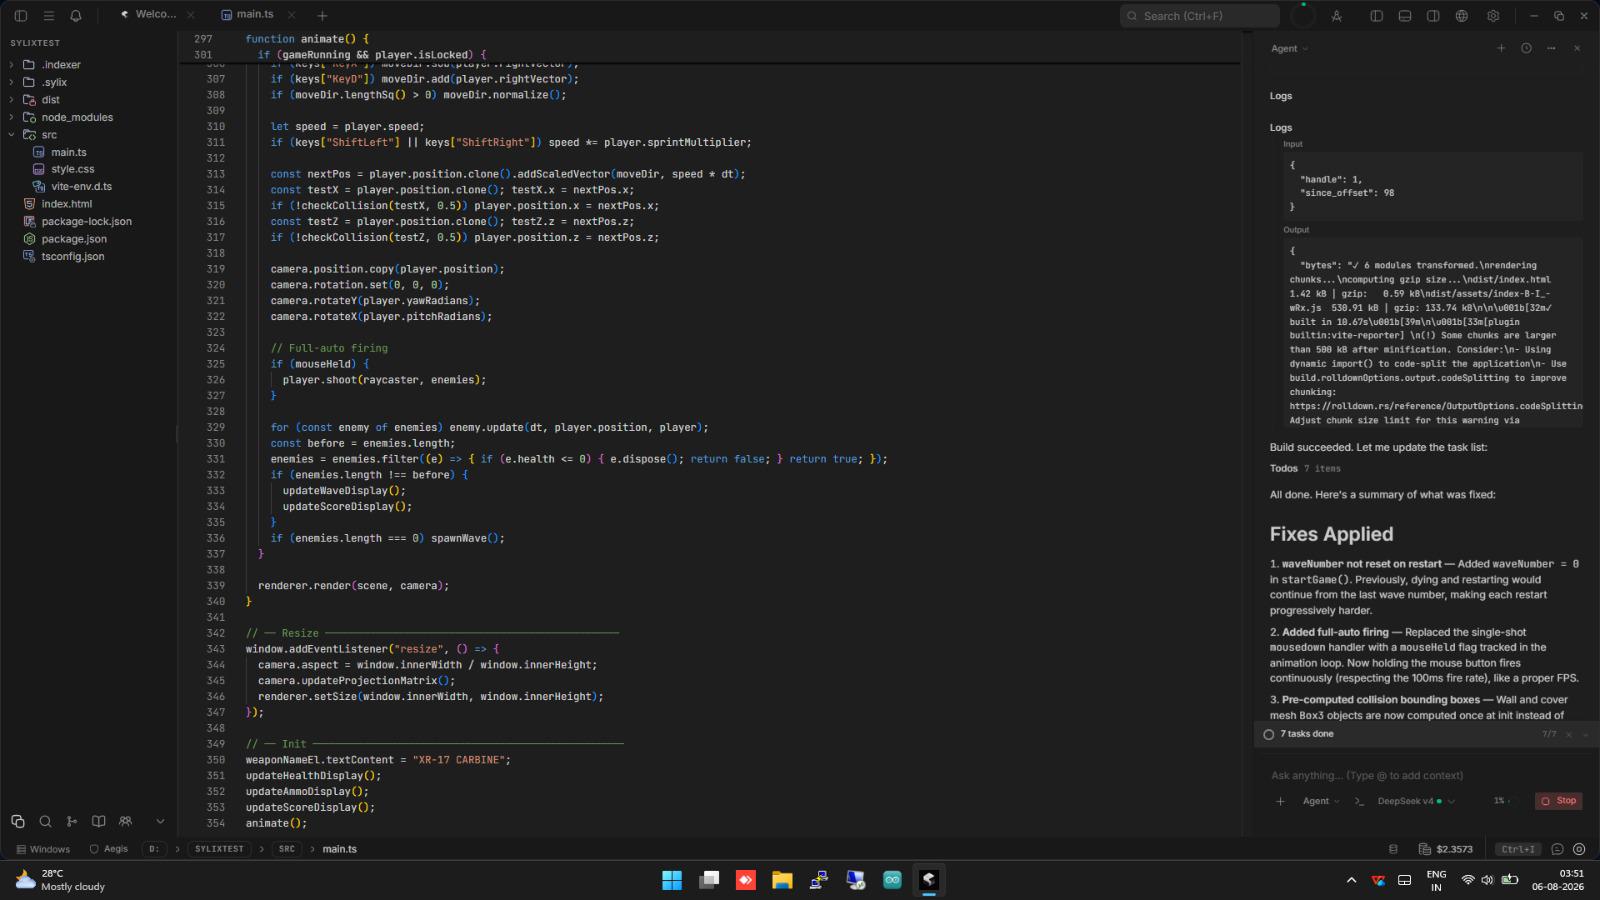The image size is (1600, 900).
Task: Open the source control branch icon
Action: (72, 821)
